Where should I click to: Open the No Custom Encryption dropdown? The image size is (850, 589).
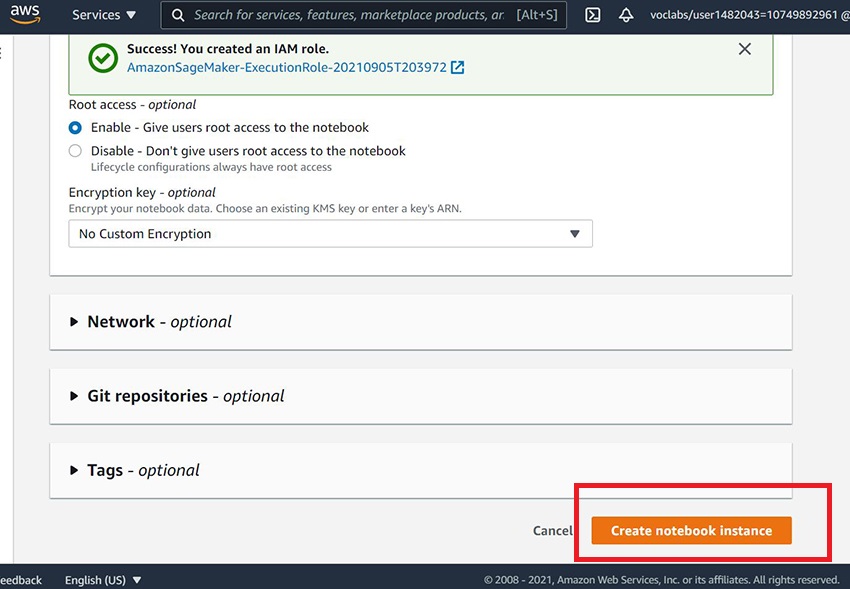tap(330, 233)
